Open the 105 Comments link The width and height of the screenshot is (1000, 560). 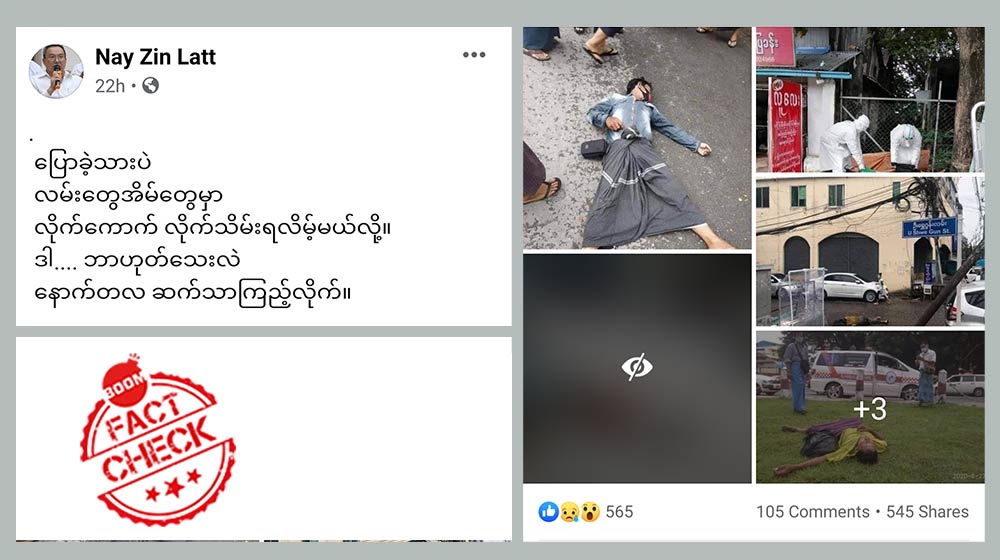point(812,512)
